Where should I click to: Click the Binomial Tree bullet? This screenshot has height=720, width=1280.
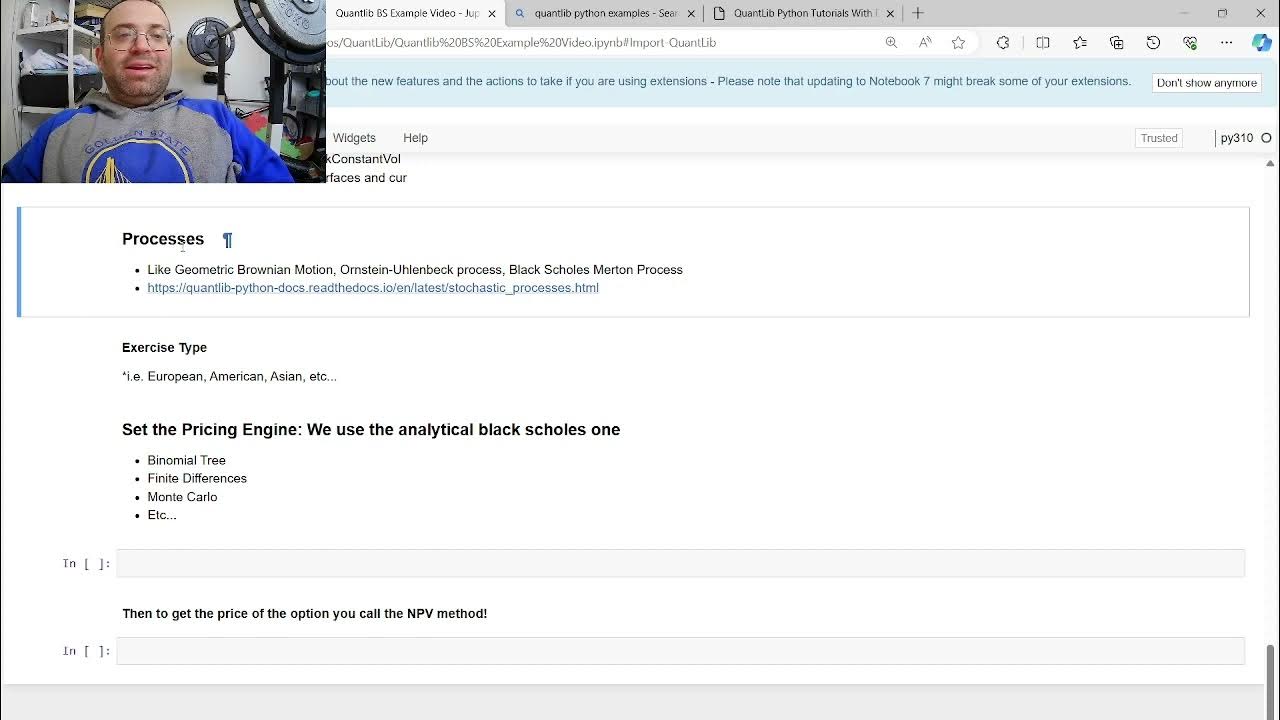tap(186, 460)
